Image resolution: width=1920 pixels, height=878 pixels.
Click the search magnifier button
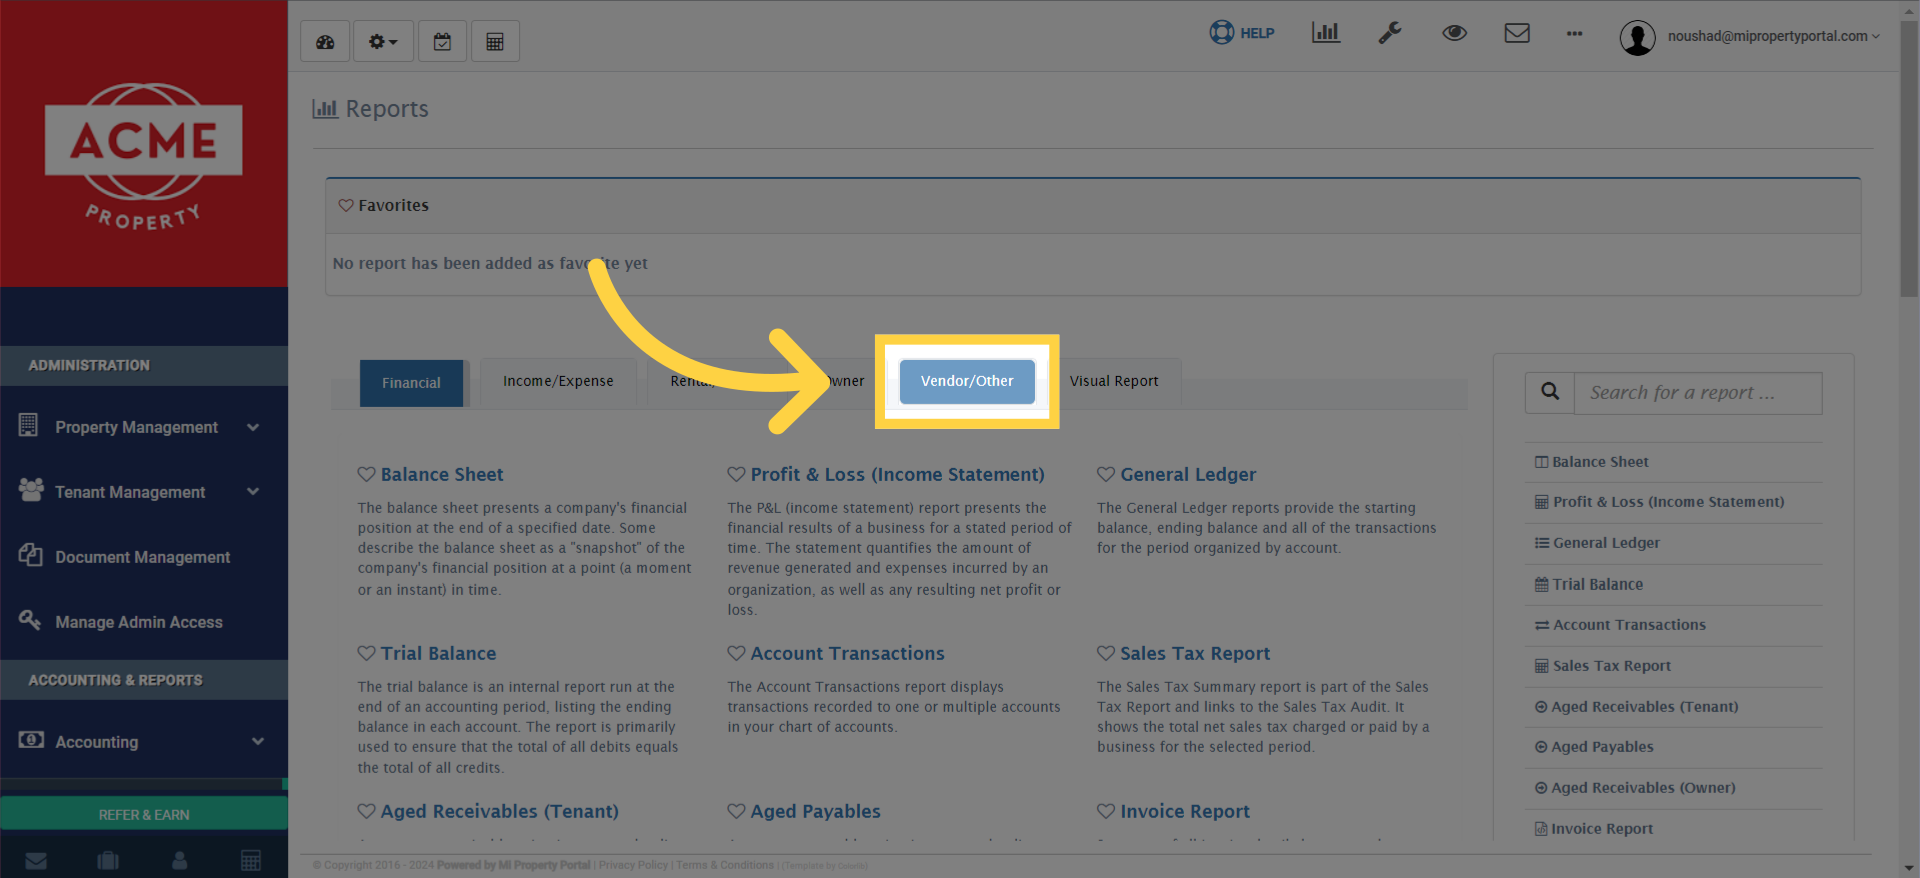(x=1550, y=393)
